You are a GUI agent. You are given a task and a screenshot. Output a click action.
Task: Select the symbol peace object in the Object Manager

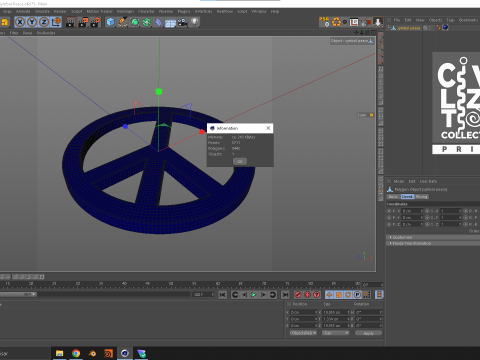coord(409,28)
